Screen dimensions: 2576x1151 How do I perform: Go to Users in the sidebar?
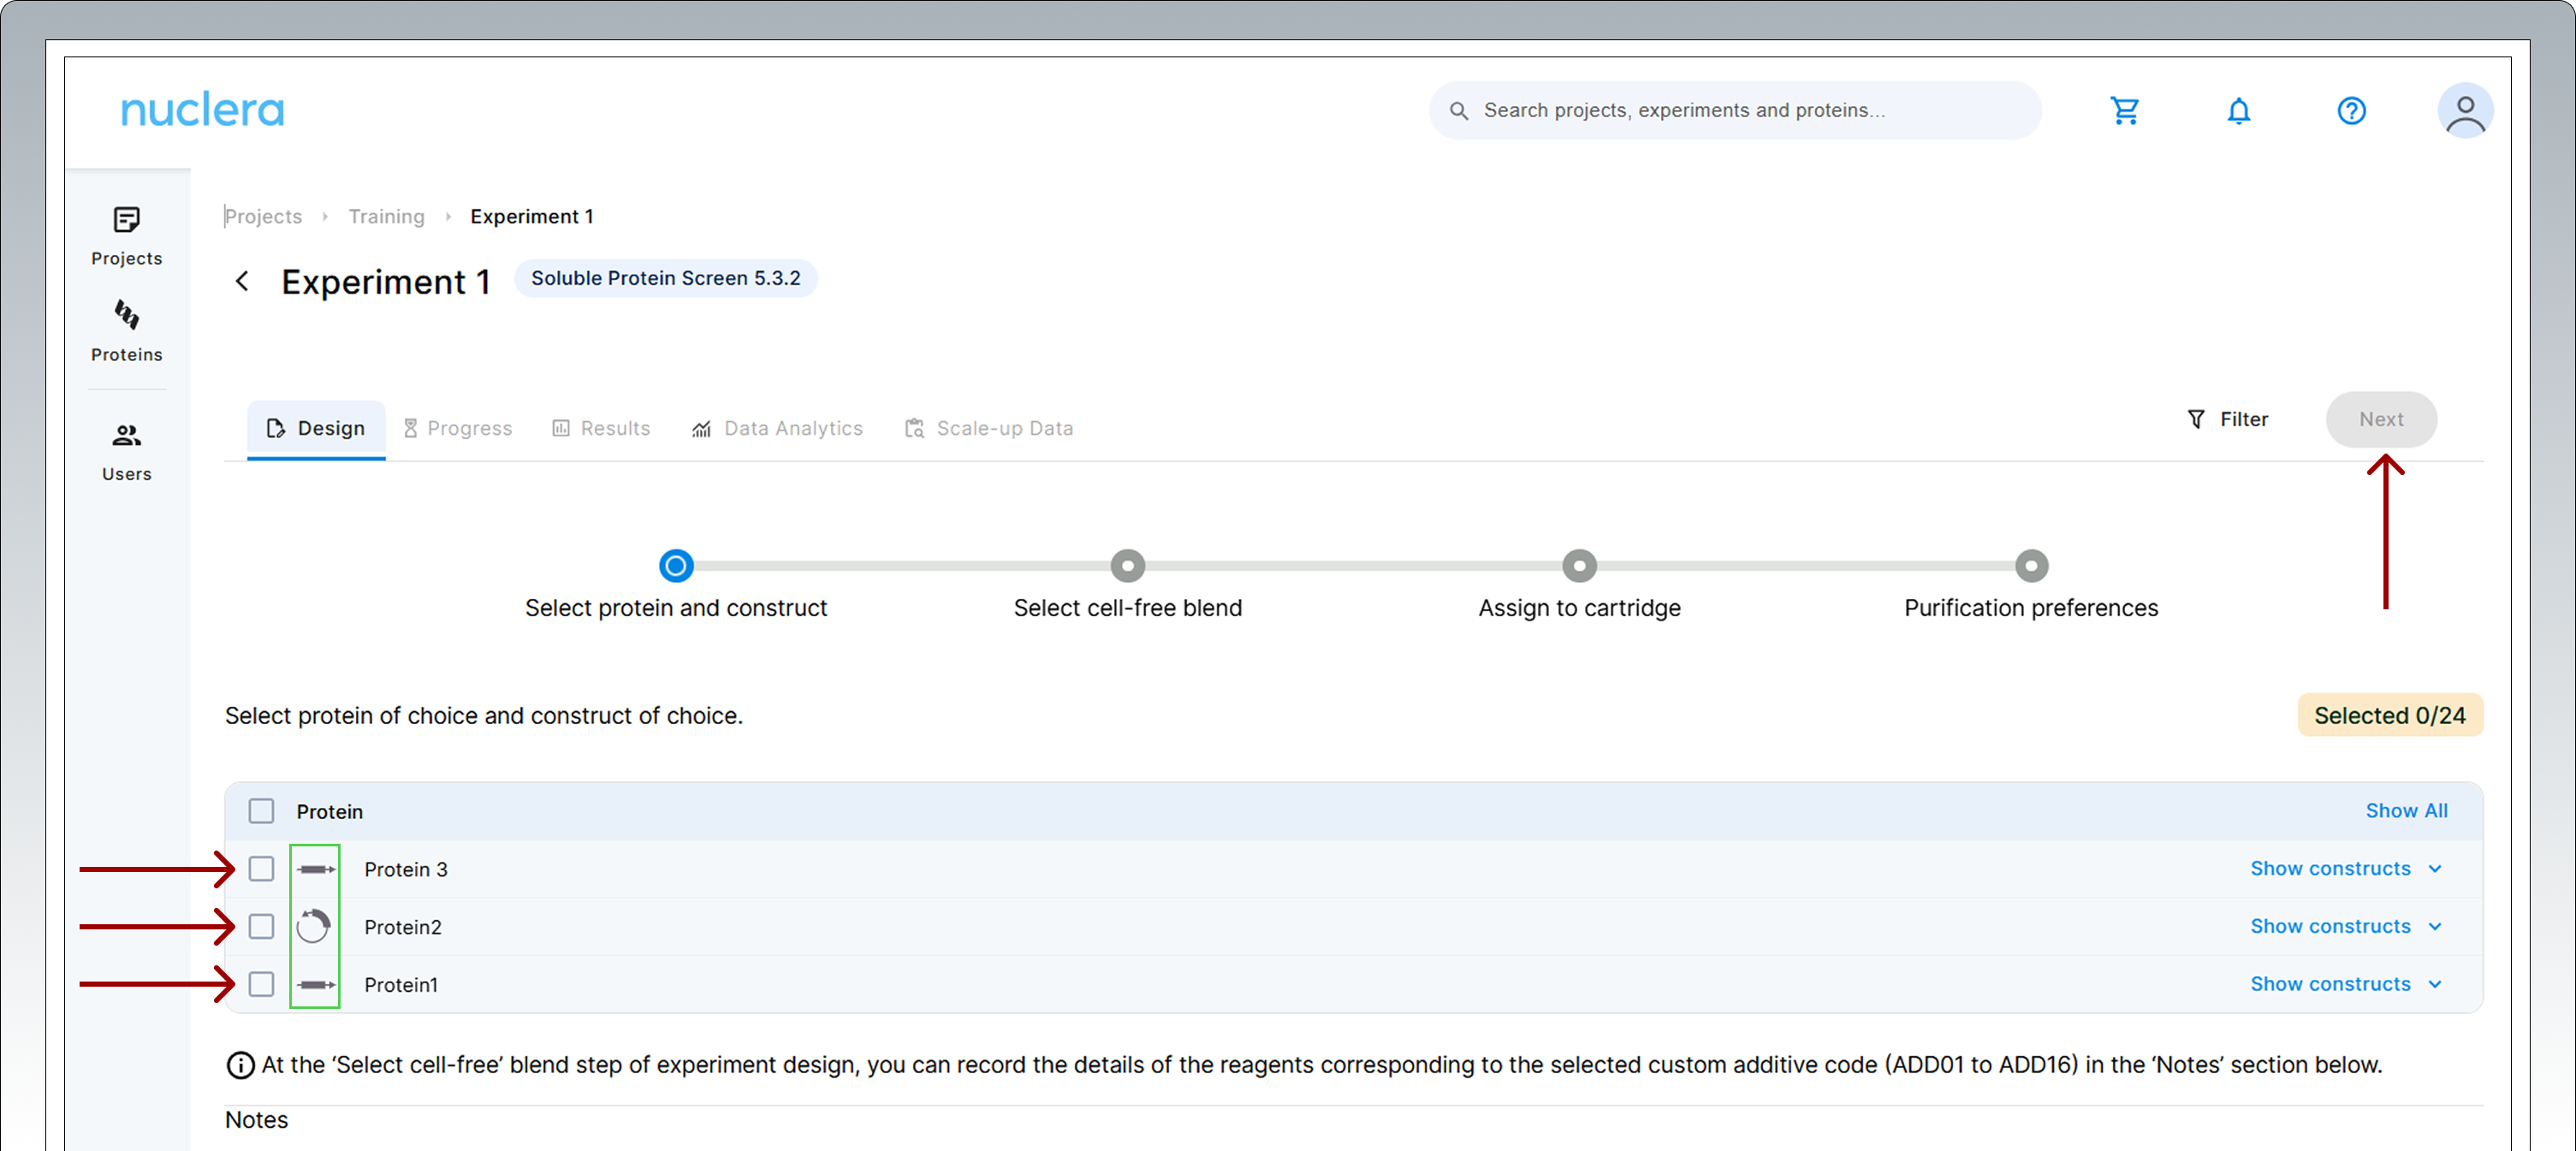pyautogui.click(x=127, y=452)
